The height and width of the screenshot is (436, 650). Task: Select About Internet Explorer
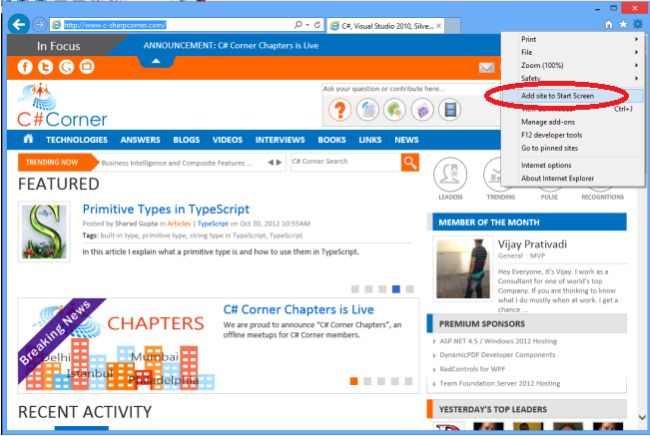tap(573, 178)
